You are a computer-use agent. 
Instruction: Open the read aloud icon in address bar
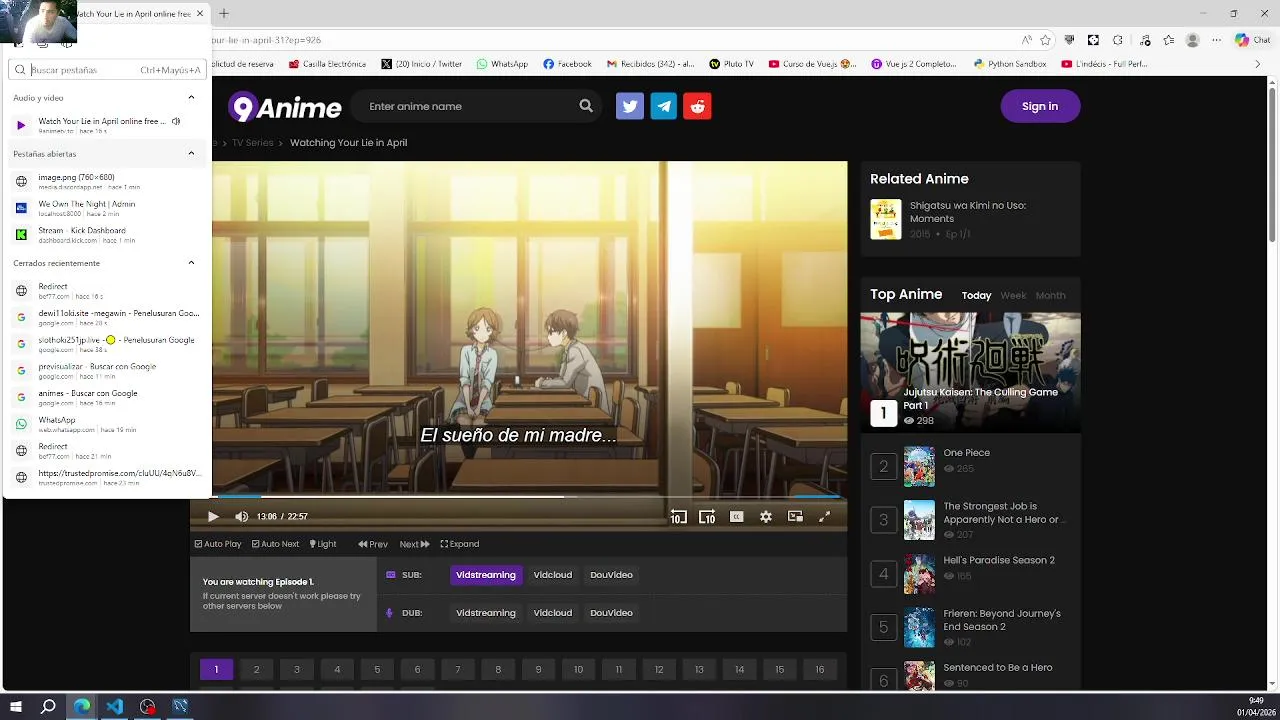point(1026,40)
